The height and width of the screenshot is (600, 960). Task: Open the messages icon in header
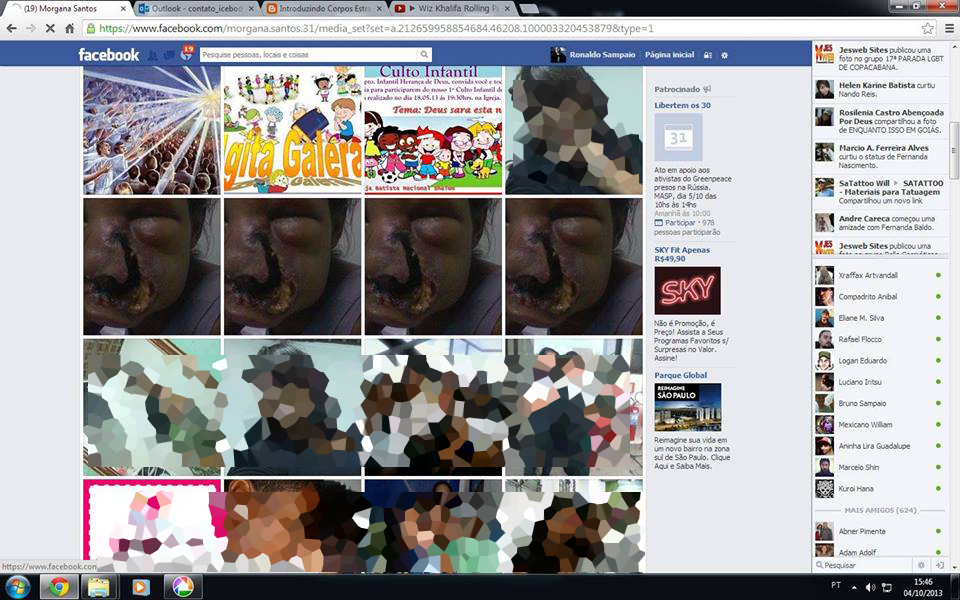click(x=169, y=55)
